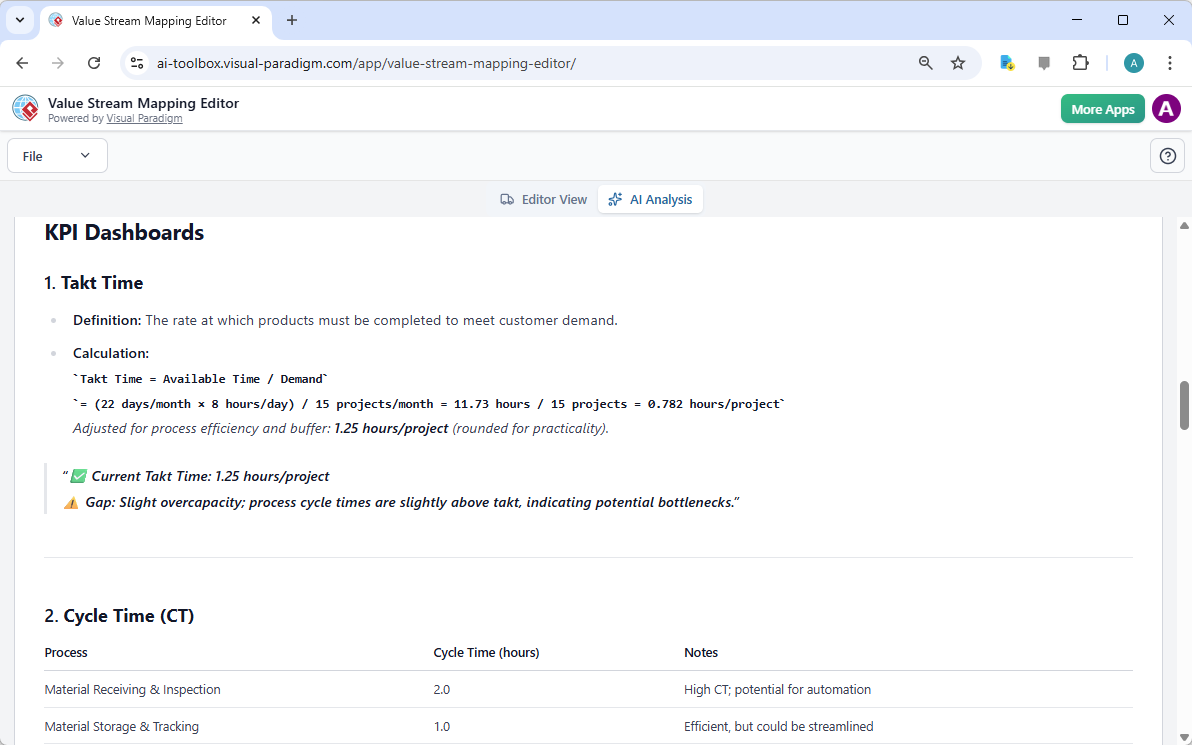
Task: Click the More Apps button
Action: tap(1102, 109)
